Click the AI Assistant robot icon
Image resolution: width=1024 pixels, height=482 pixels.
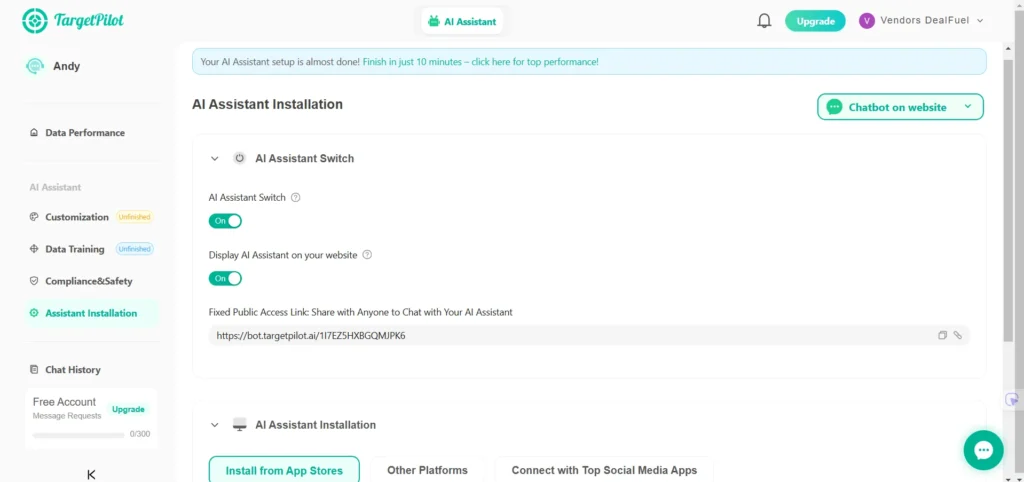pos(434,22)
